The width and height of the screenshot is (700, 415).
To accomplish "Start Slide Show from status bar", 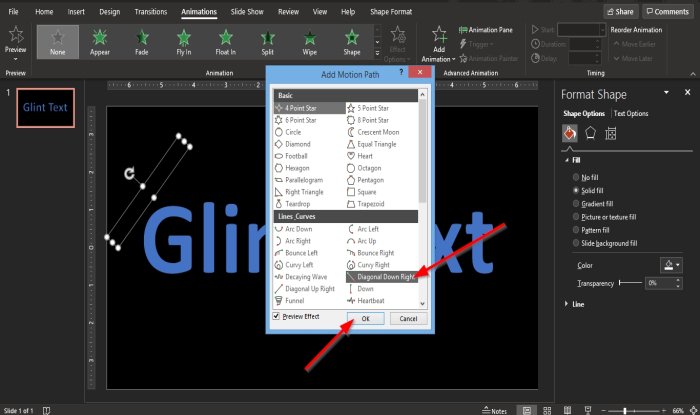I will point(588,410).
